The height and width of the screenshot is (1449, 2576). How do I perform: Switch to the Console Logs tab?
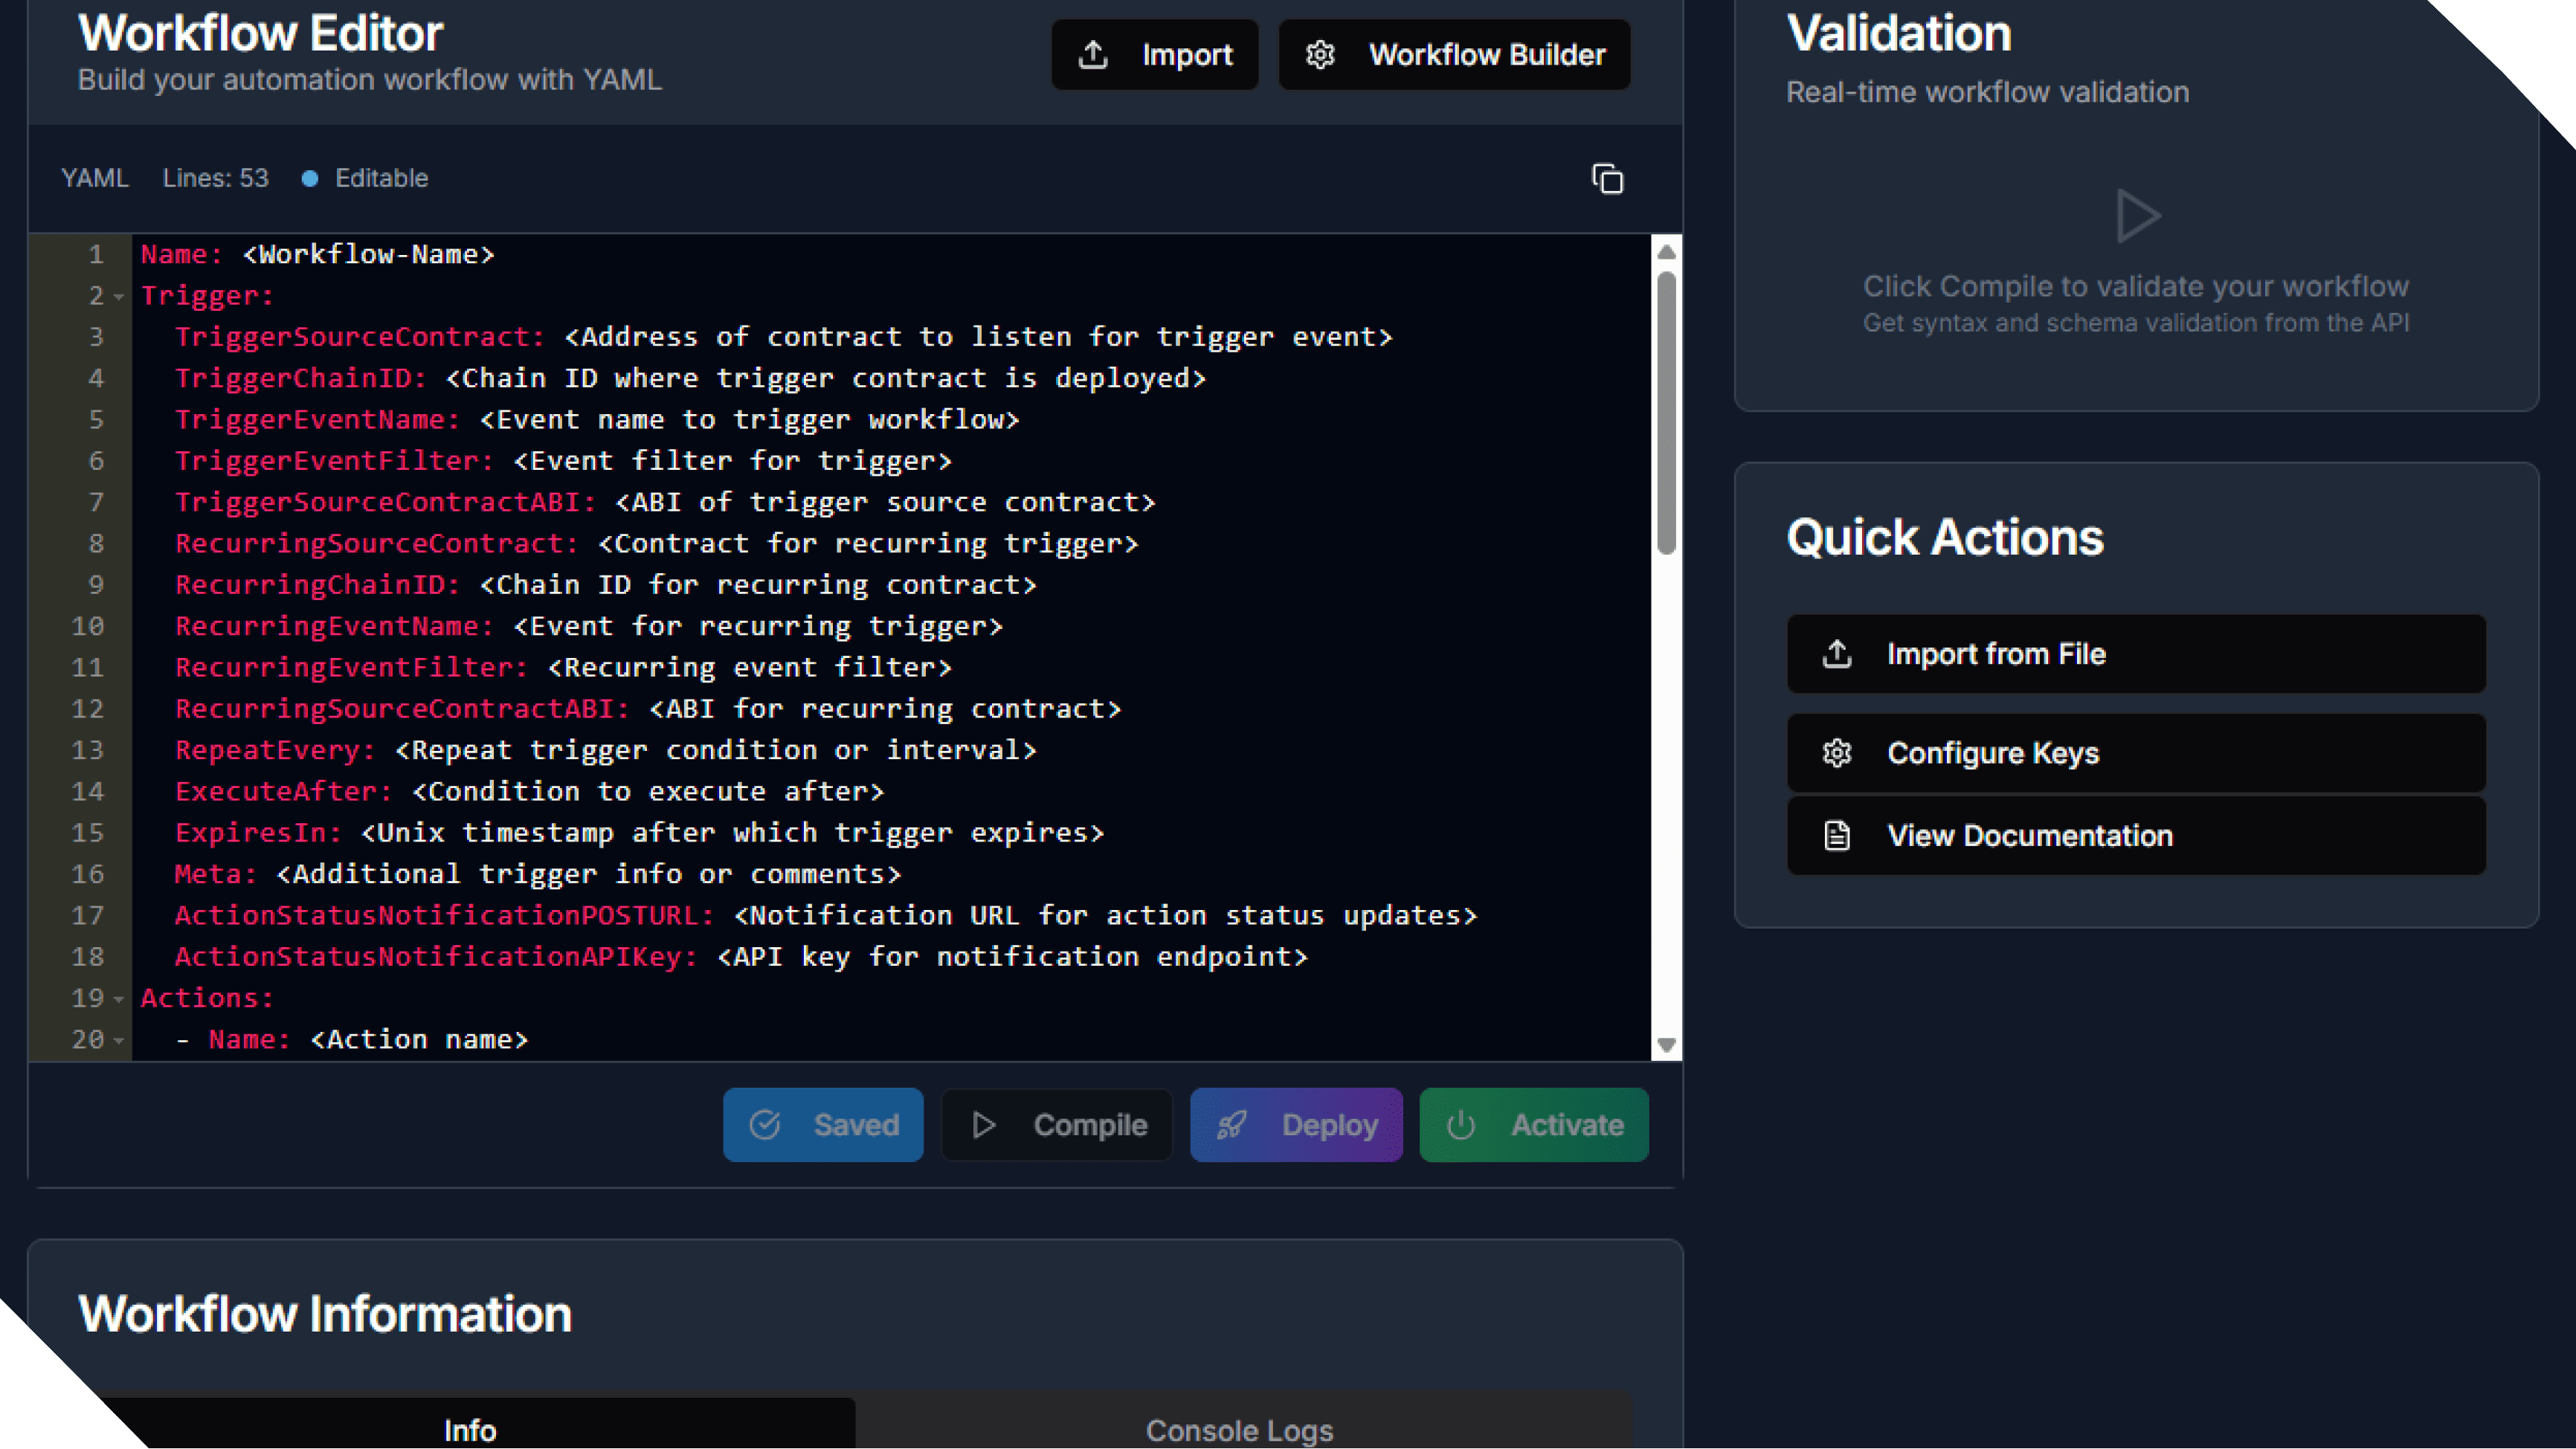click(x=1239, y=1430)
